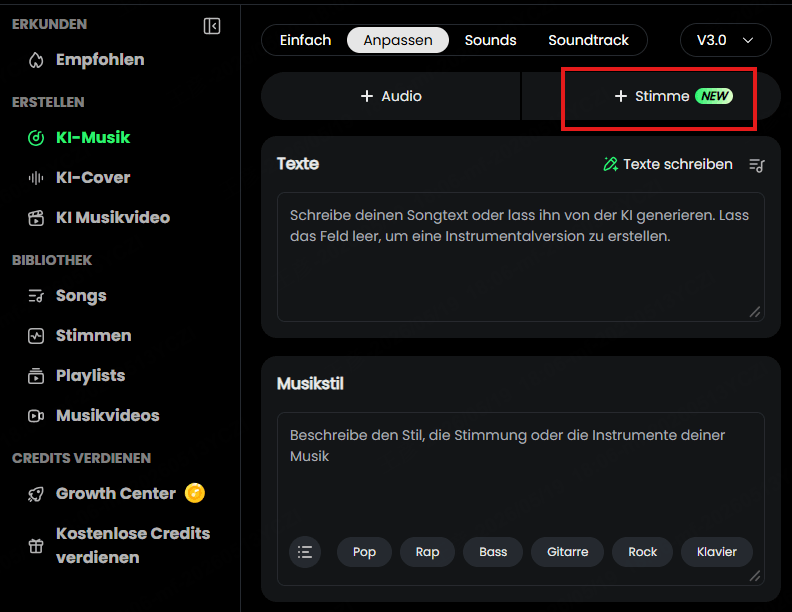Add the Bass style tag
Viewport: 792px width, 612px height.
[493, 552]
